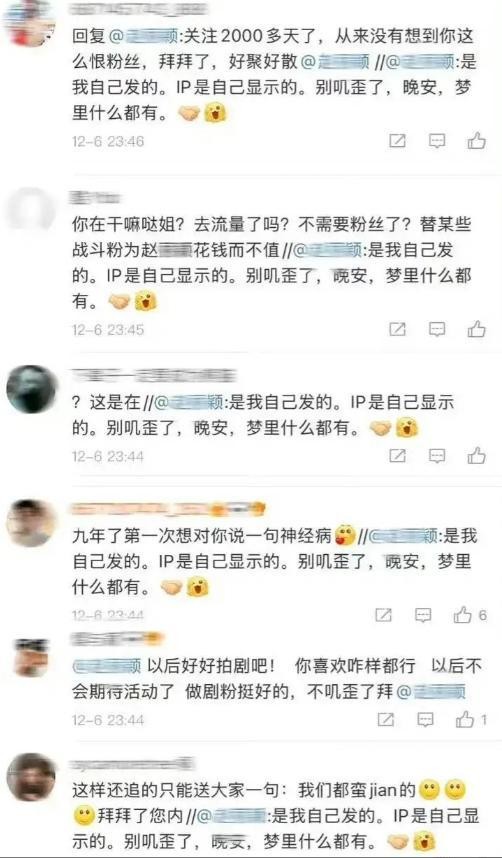Repost the 九年了 comment
Viewport: 502px width, 858px height.
click(x=384, y=615)
